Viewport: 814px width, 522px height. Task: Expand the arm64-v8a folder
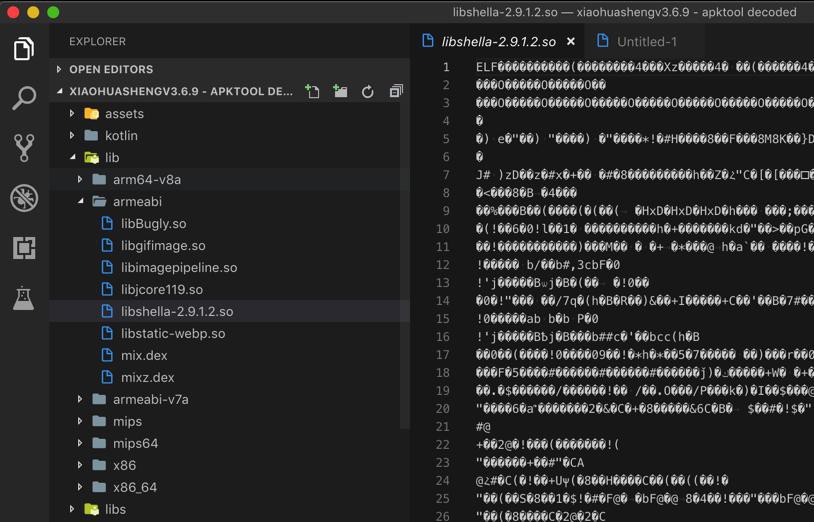click(80, 180)
